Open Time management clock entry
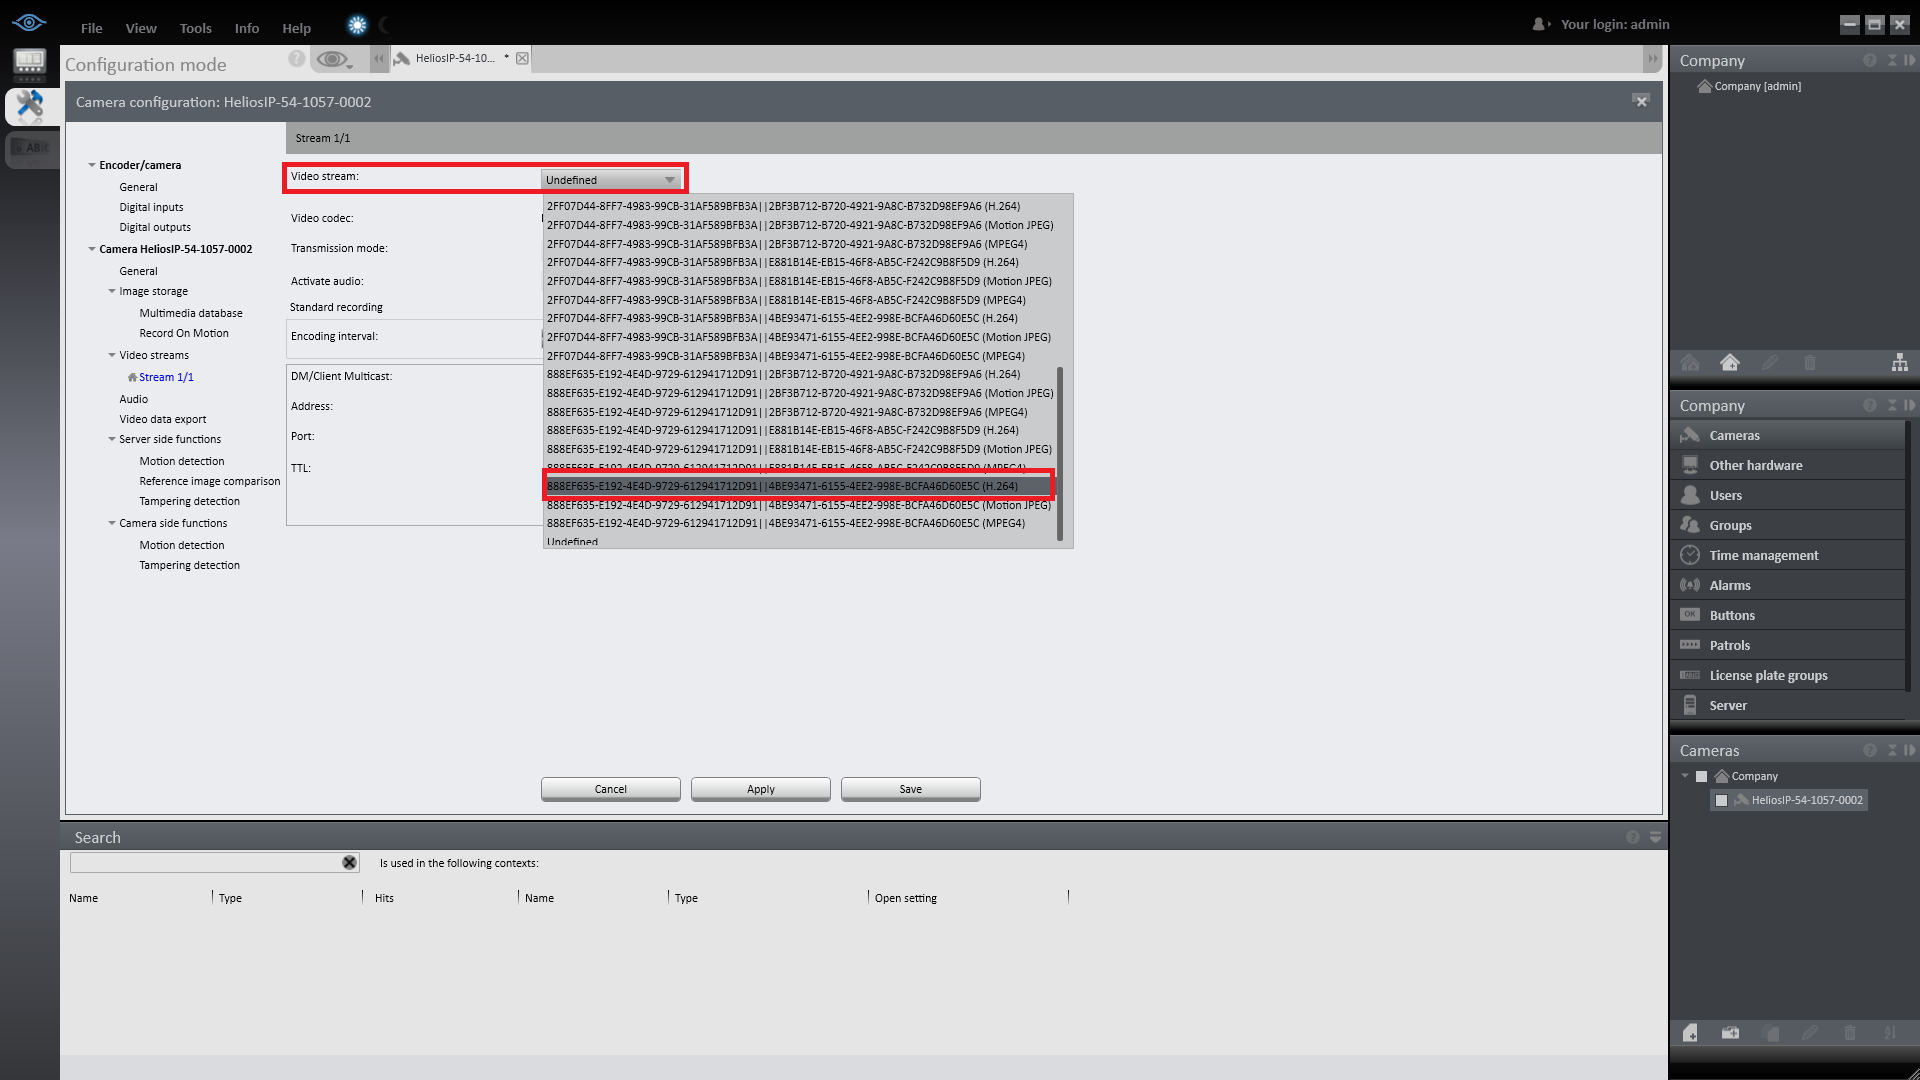Image resolution: width=1920 pixels, height=1080 pixels. 1764,556
